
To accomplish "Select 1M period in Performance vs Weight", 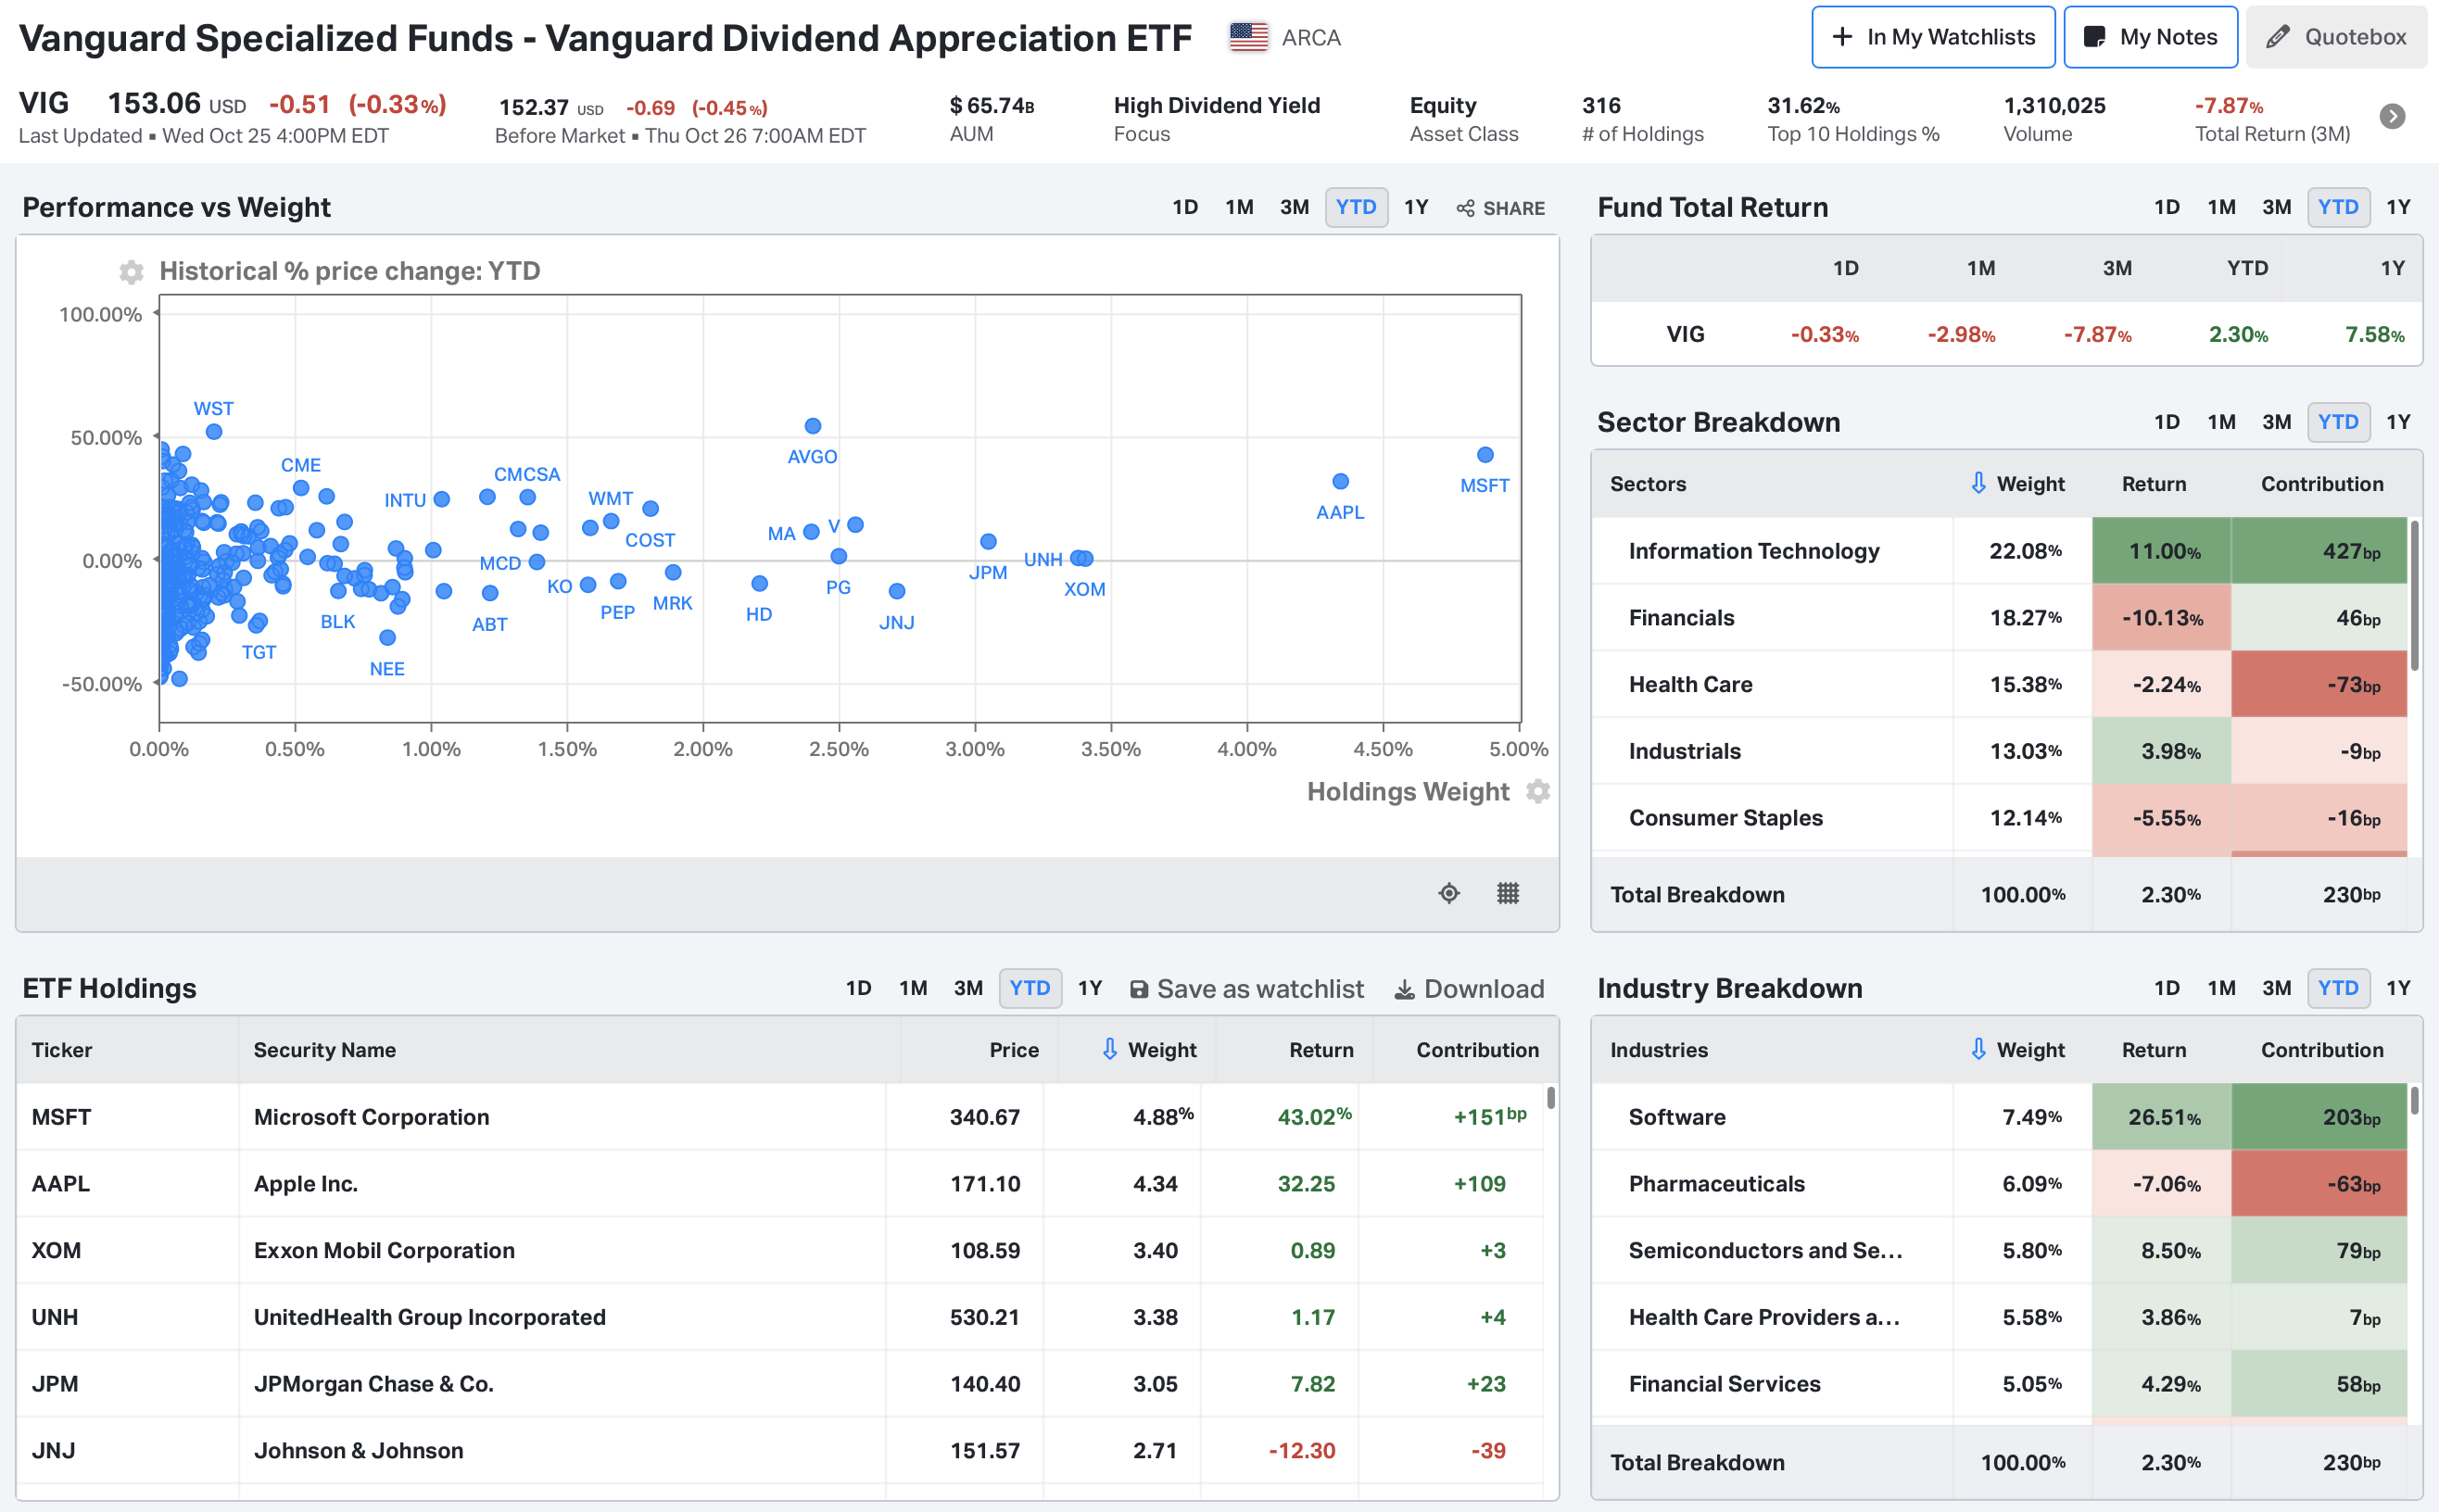I will tap(1238, 207).
